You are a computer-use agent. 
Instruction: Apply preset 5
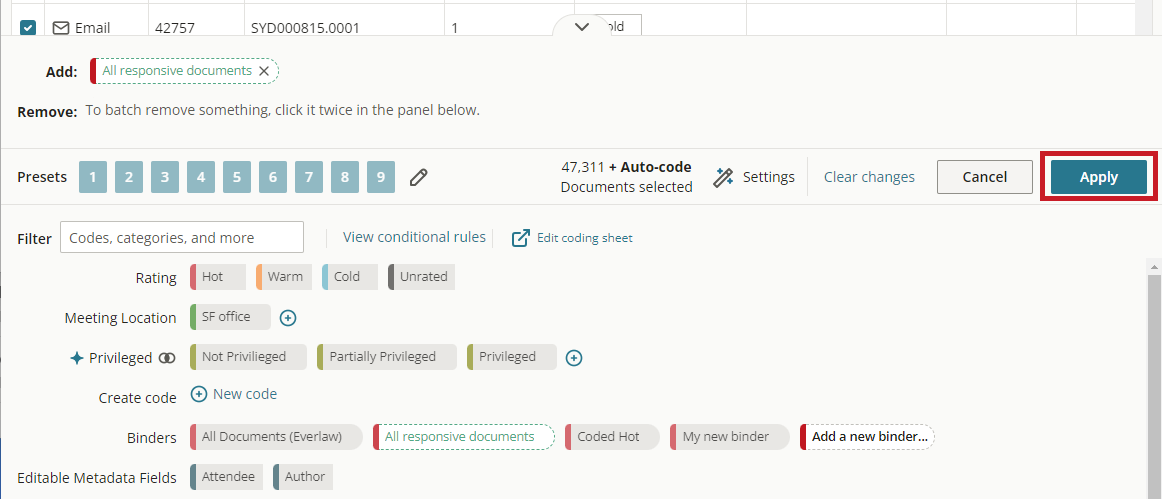click(x=236, y=177)
